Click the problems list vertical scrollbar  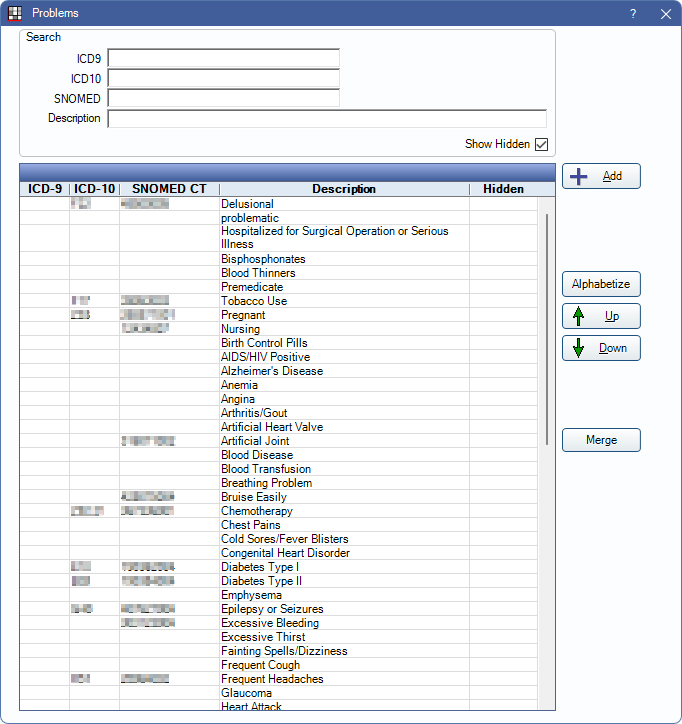pos(546,330)
